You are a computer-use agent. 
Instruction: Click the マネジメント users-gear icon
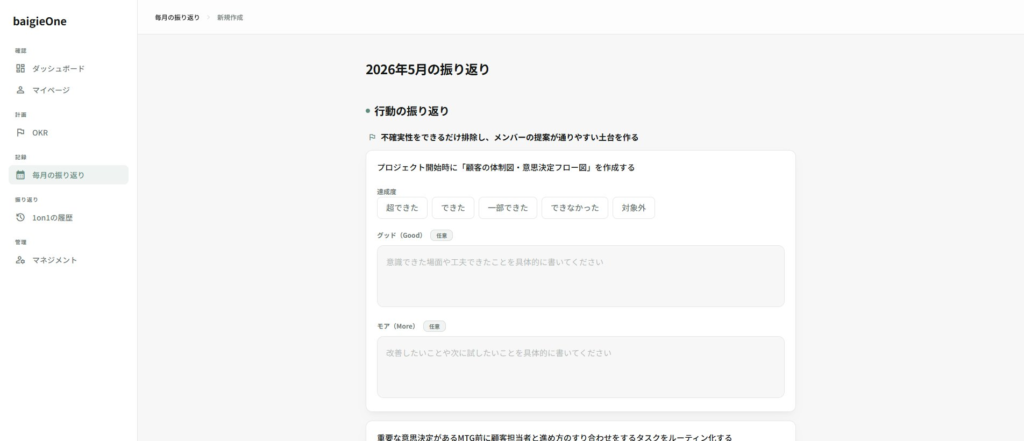coord(20,260)
